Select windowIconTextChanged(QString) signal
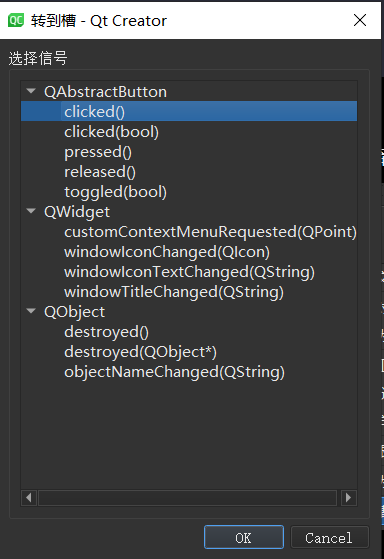 [x=189, y=272]
